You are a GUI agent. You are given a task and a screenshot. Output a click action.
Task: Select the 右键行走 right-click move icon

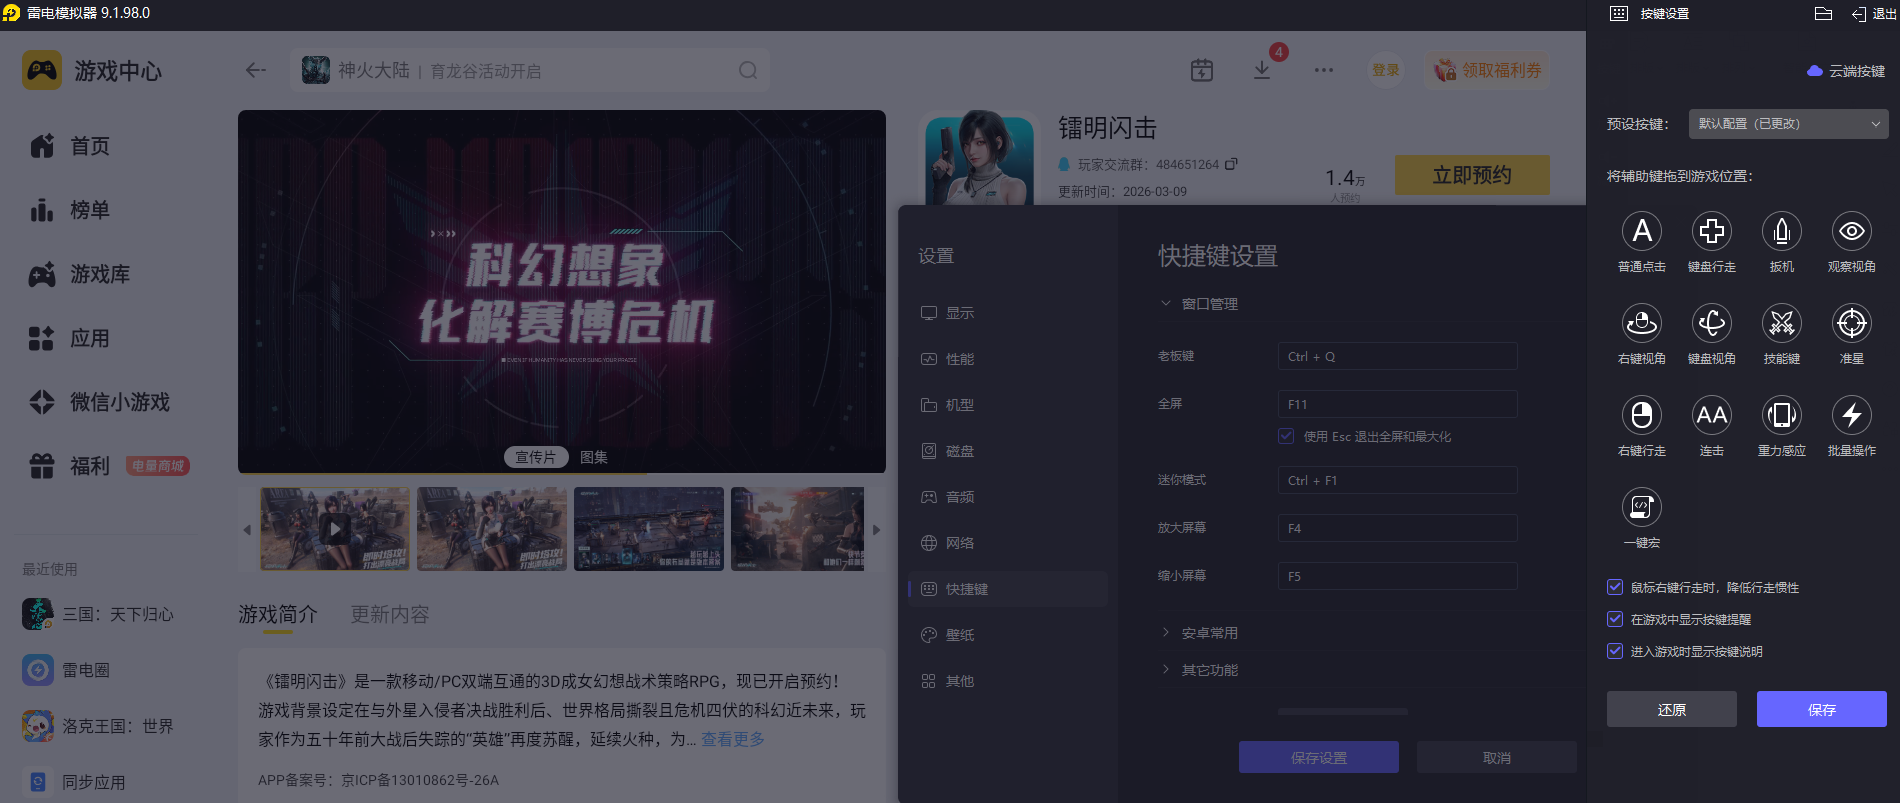click(x=1641, y=415)
